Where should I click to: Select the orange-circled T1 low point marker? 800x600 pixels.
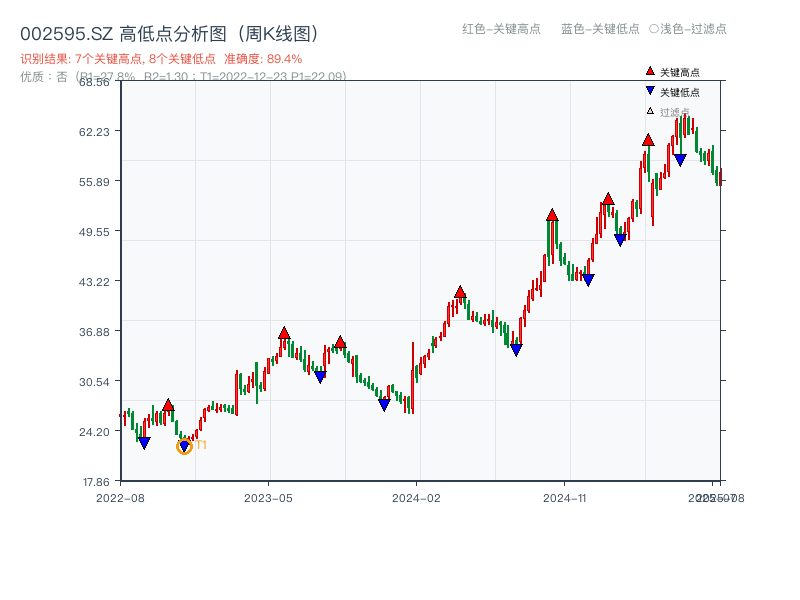tap(184, 446)
